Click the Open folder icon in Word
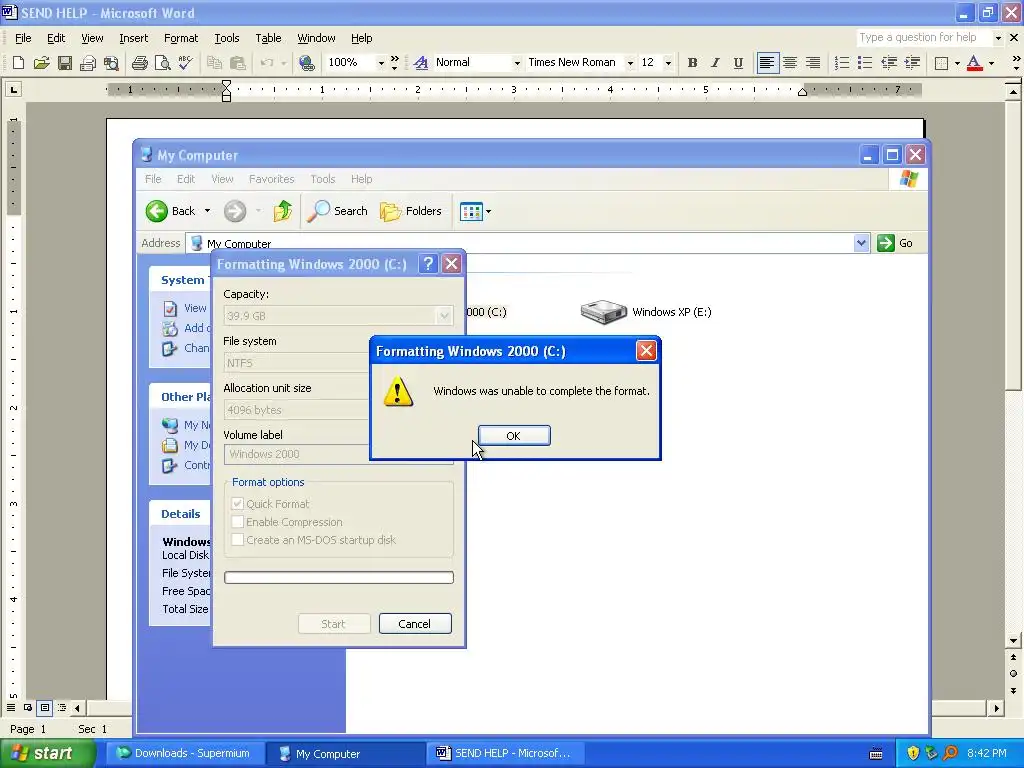The image size is (1024, 768). point(42,63)
